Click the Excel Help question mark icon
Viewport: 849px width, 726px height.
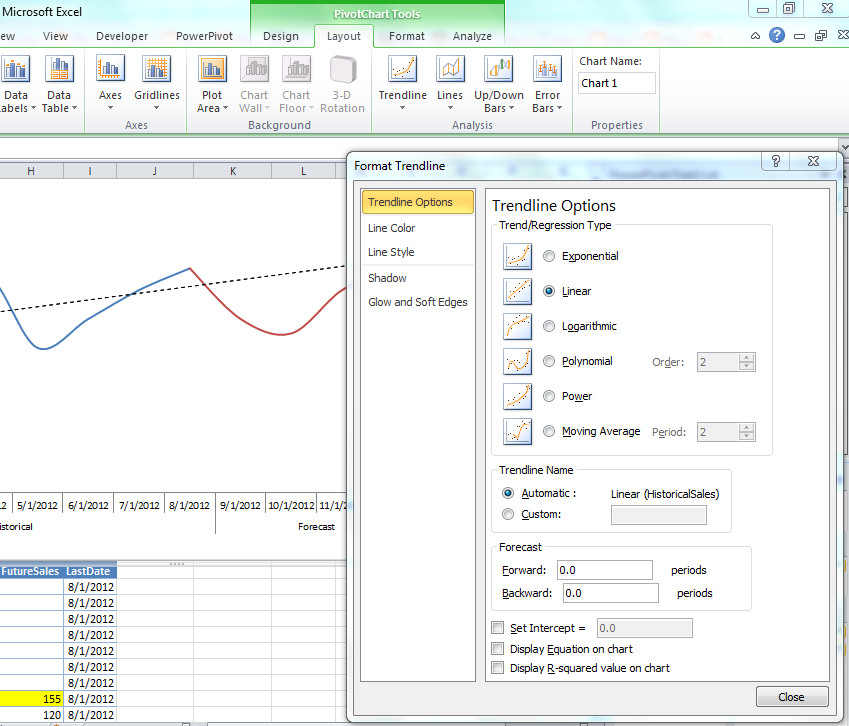tap(776, 34)
